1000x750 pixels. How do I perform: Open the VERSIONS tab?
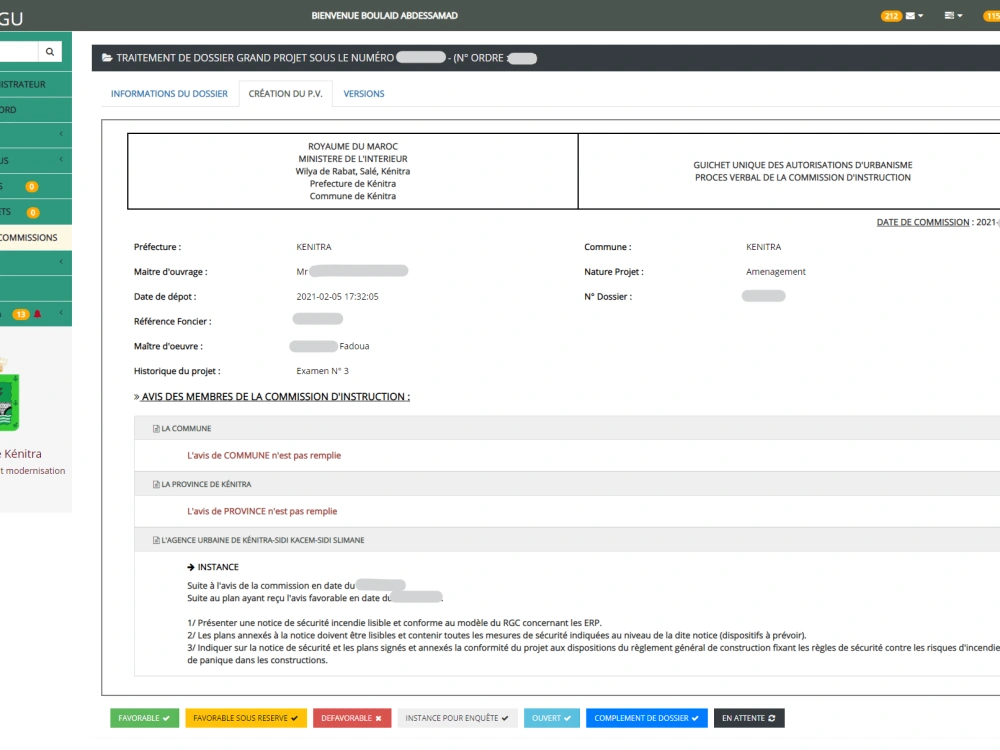coord(364,94)
